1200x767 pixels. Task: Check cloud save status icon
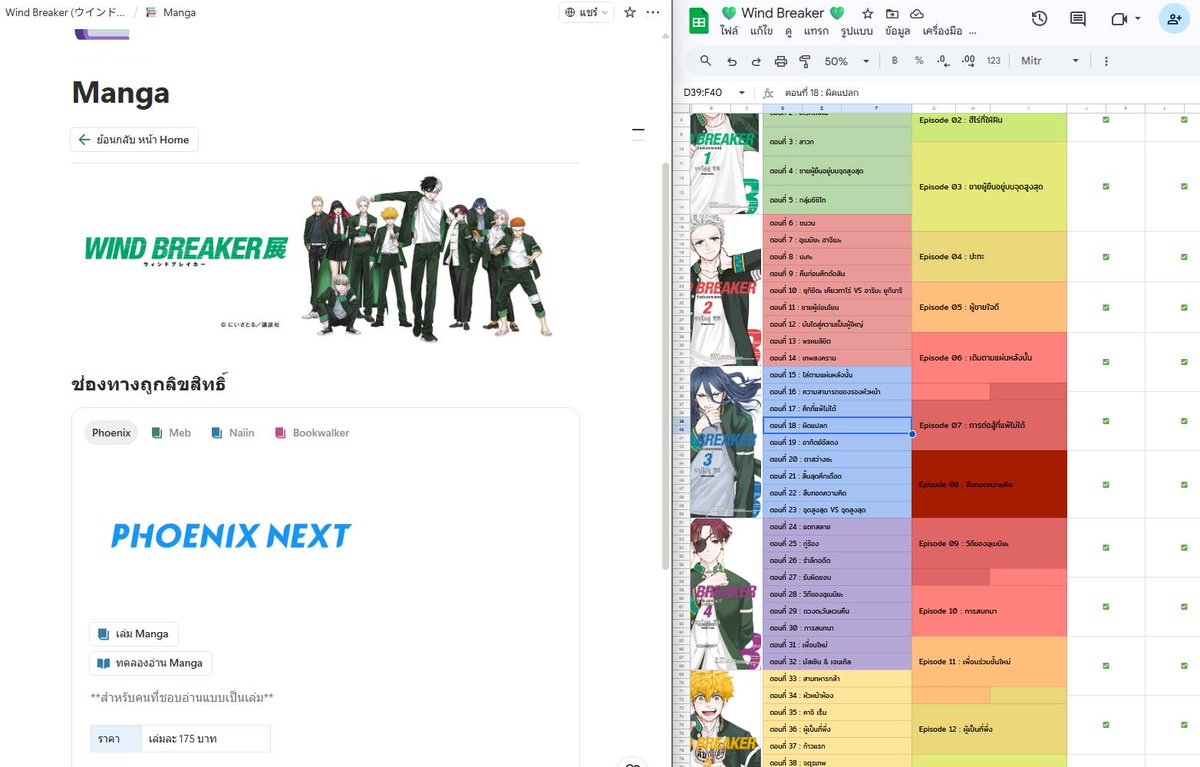click(x=916, y=14)
